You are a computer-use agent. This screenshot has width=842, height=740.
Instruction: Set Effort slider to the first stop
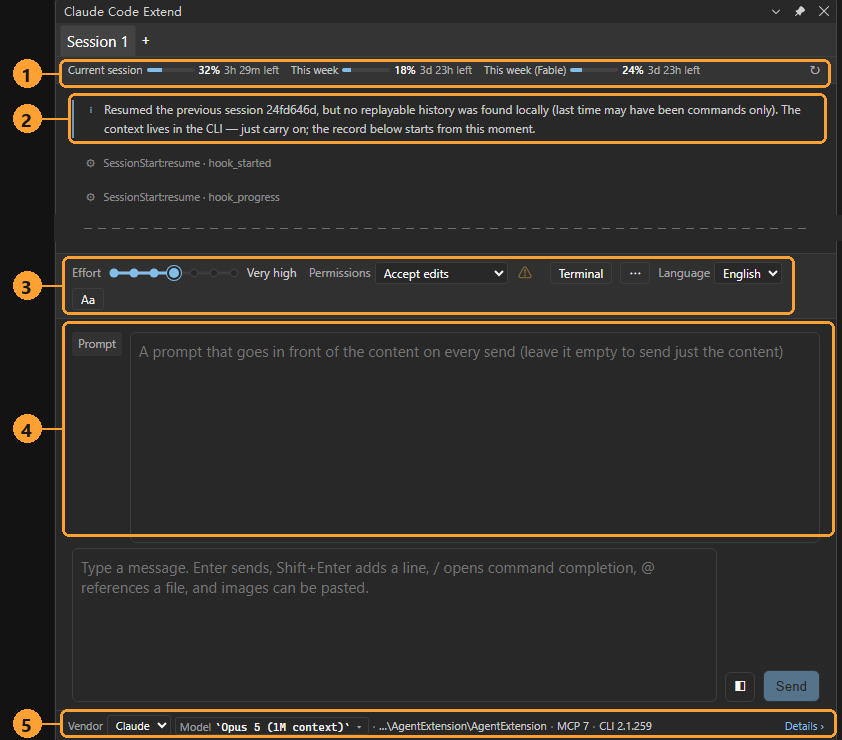[x=114, y=273]
